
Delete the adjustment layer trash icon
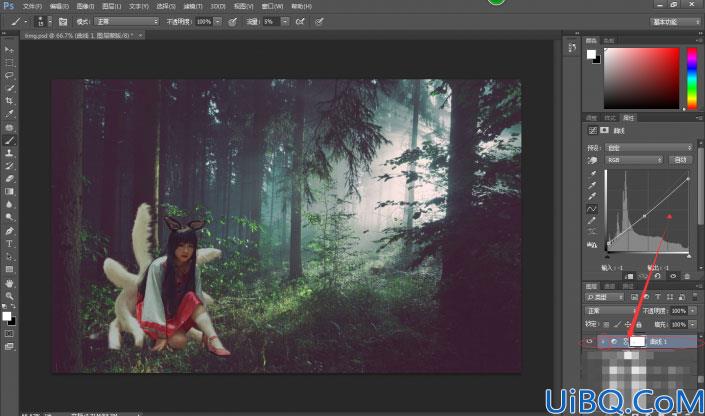687,276
